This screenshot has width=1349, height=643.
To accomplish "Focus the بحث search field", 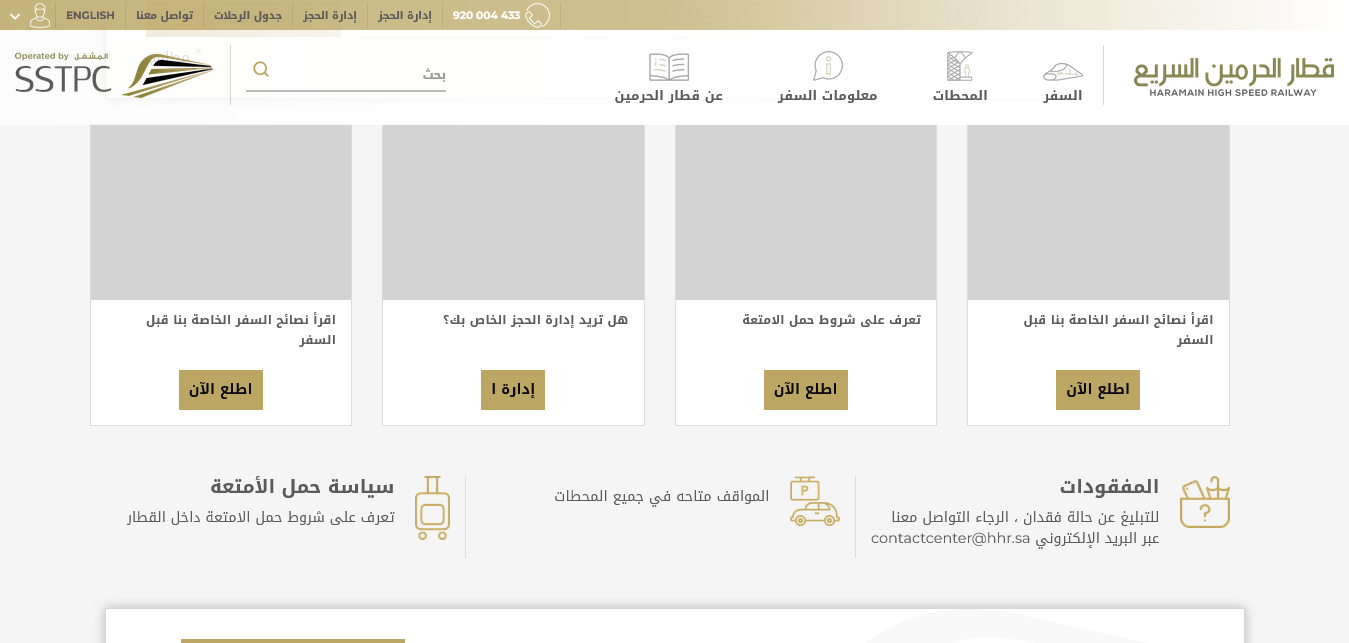I will (x=346, y=73).
